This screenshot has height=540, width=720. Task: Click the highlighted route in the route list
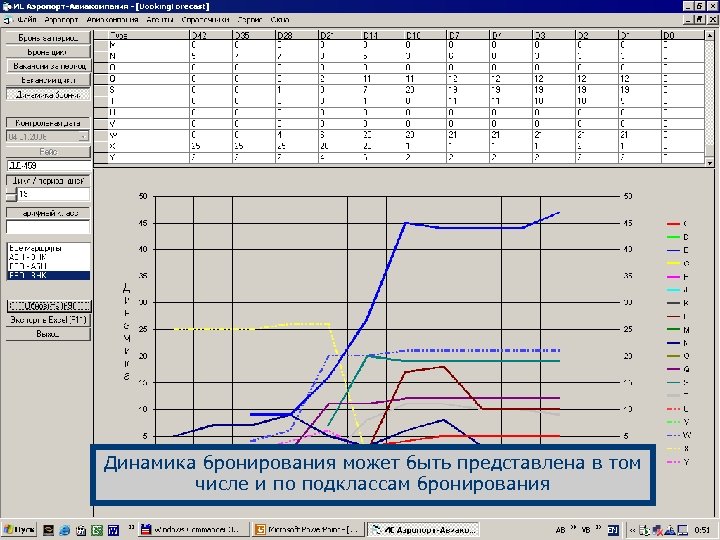[x=48, y=276]
